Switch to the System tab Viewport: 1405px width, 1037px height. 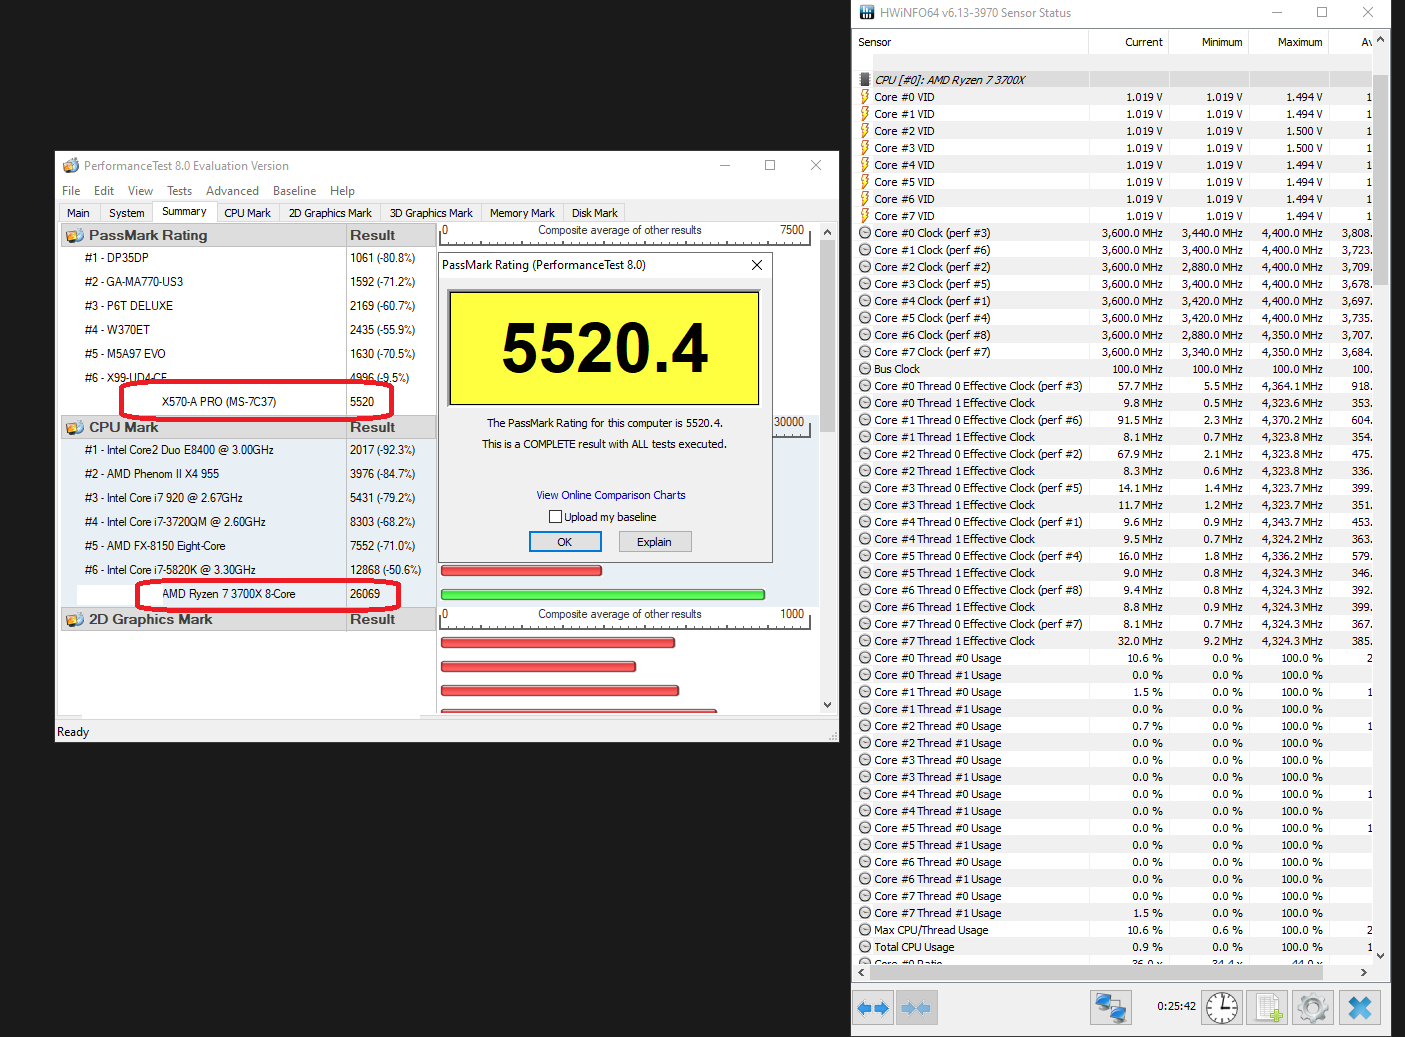pos(126,213)
